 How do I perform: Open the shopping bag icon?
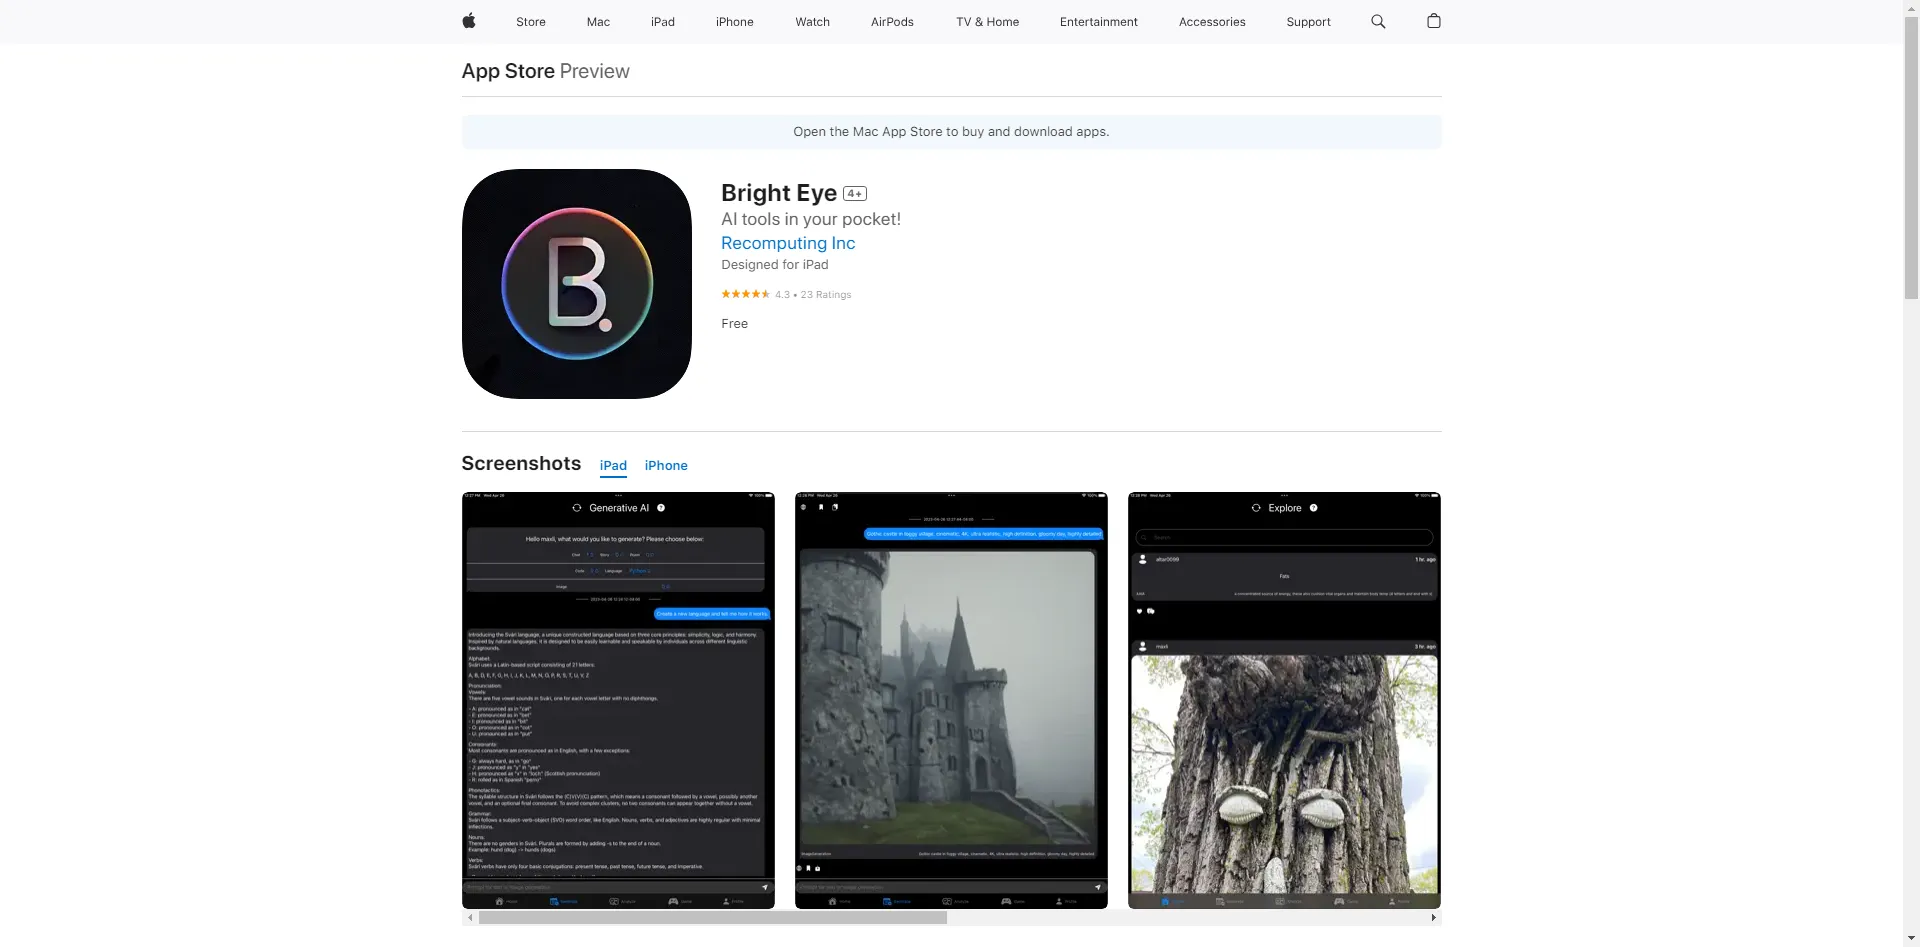point(1433,21)
